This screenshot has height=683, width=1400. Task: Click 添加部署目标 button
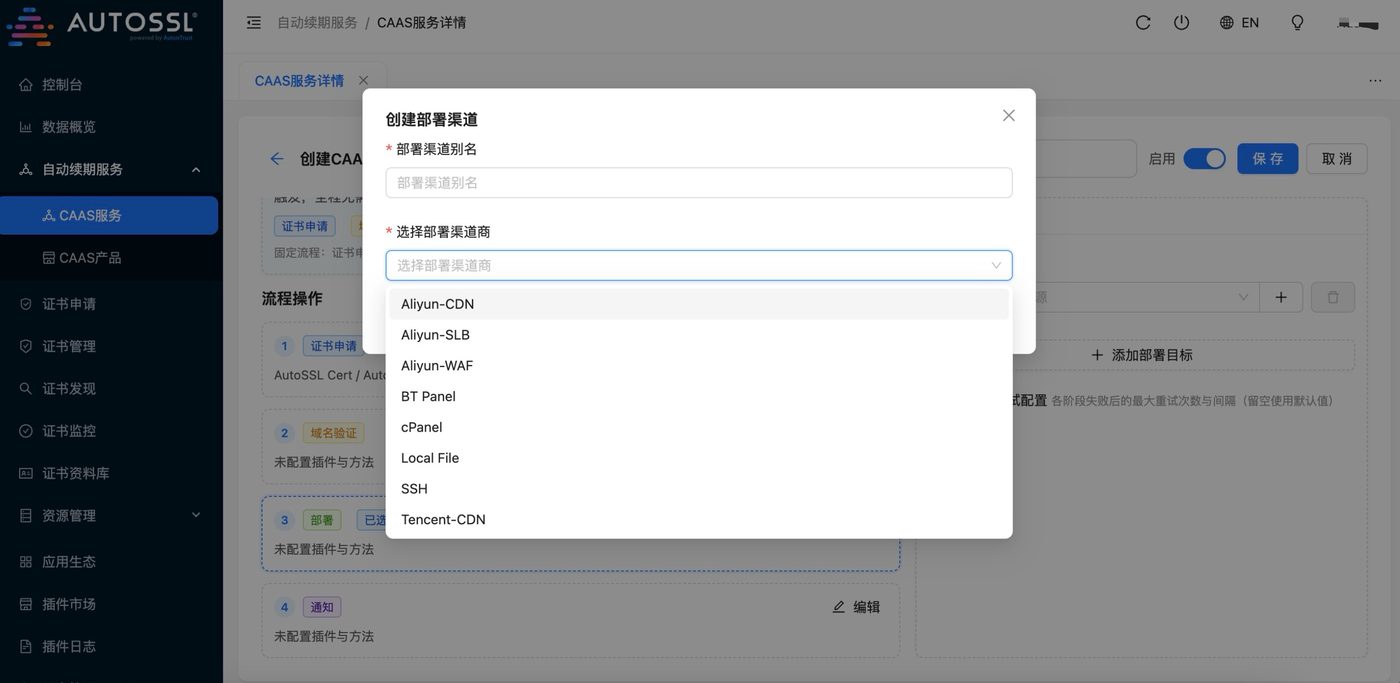(x=1141, y=355)
